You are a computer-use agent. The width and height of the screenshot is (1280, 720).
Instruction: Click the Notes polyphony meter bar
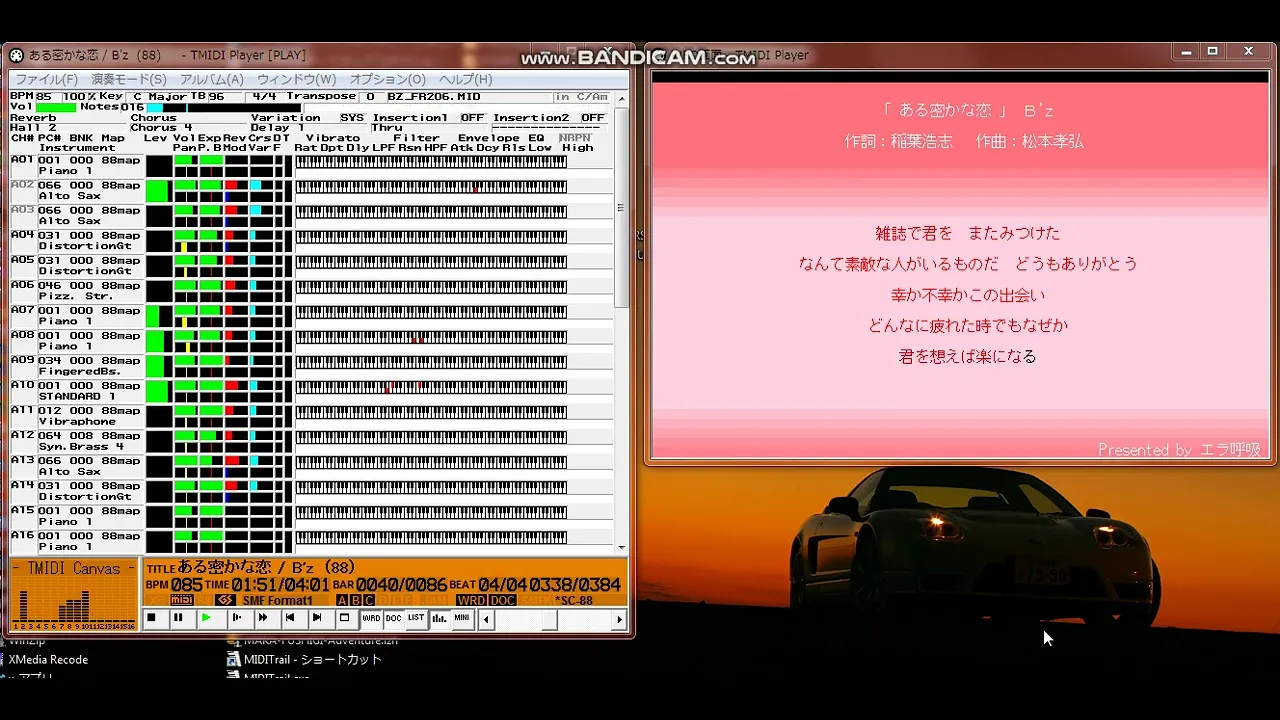pos(223,107)
